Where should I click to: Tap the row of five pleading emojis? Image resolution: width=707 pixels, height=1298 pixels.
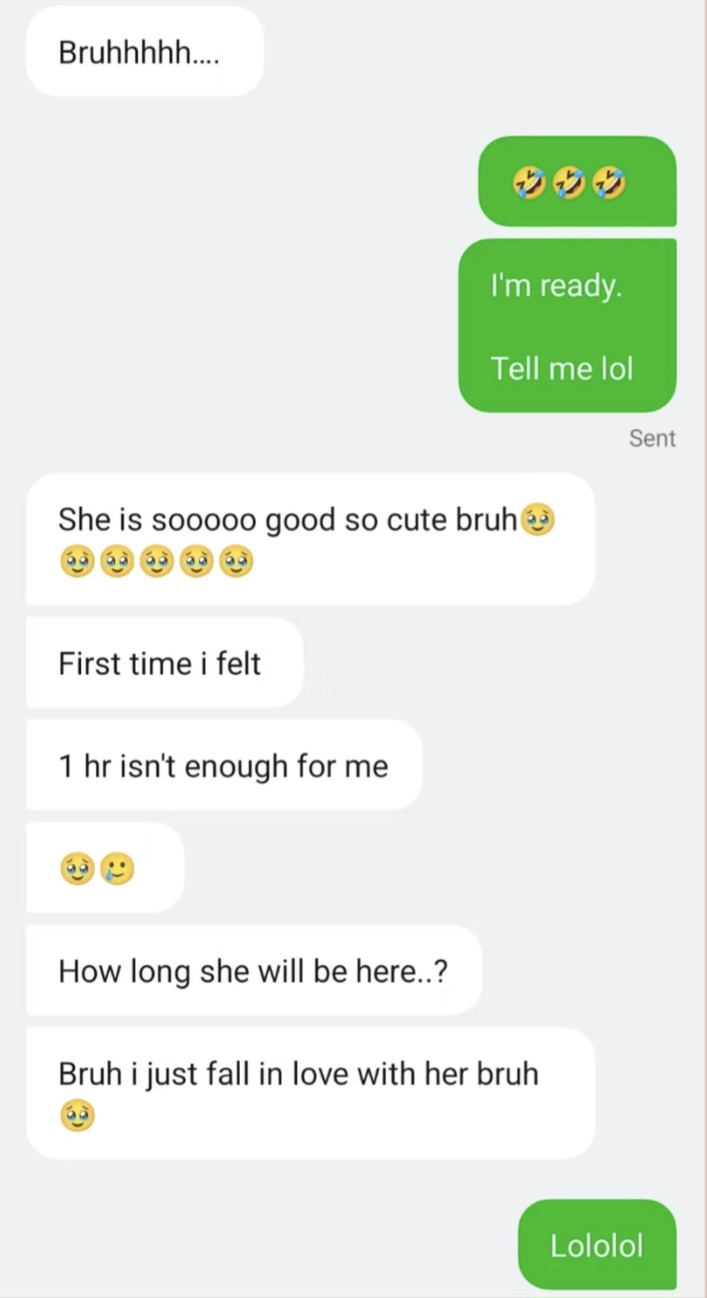(156, 562)
